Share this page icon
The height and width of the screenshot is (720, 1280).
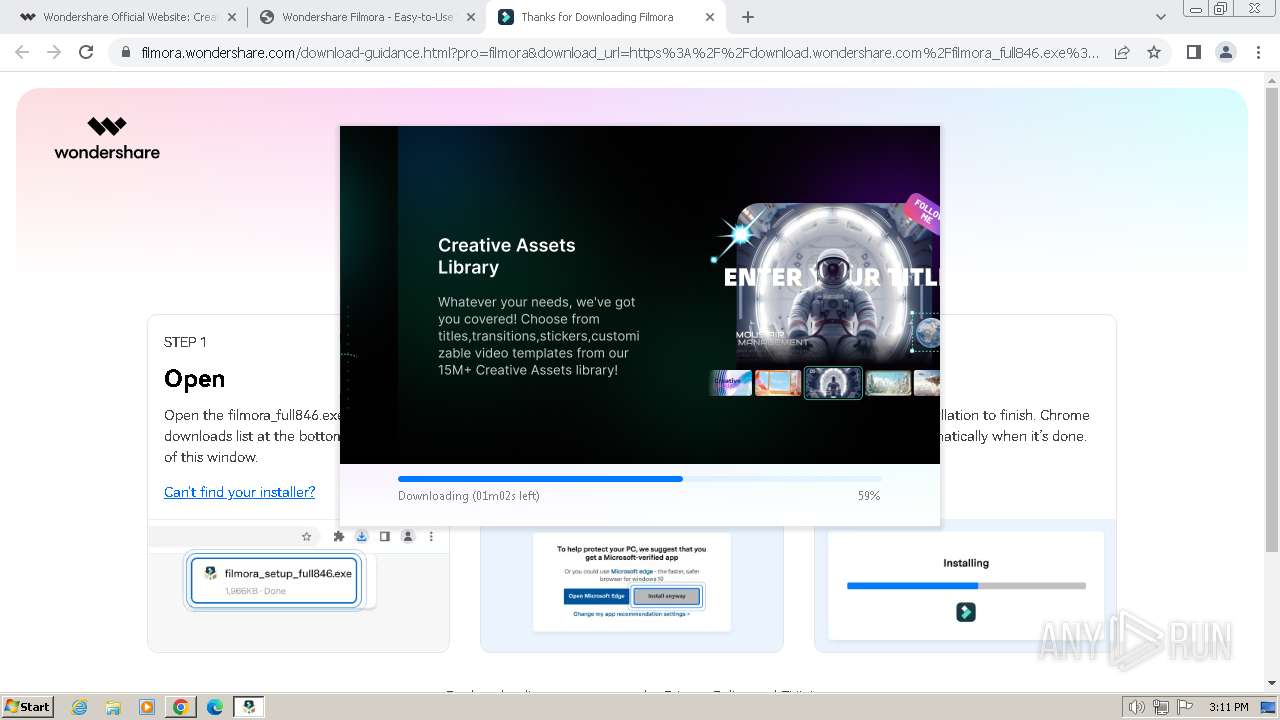(x=1122, y=52)
